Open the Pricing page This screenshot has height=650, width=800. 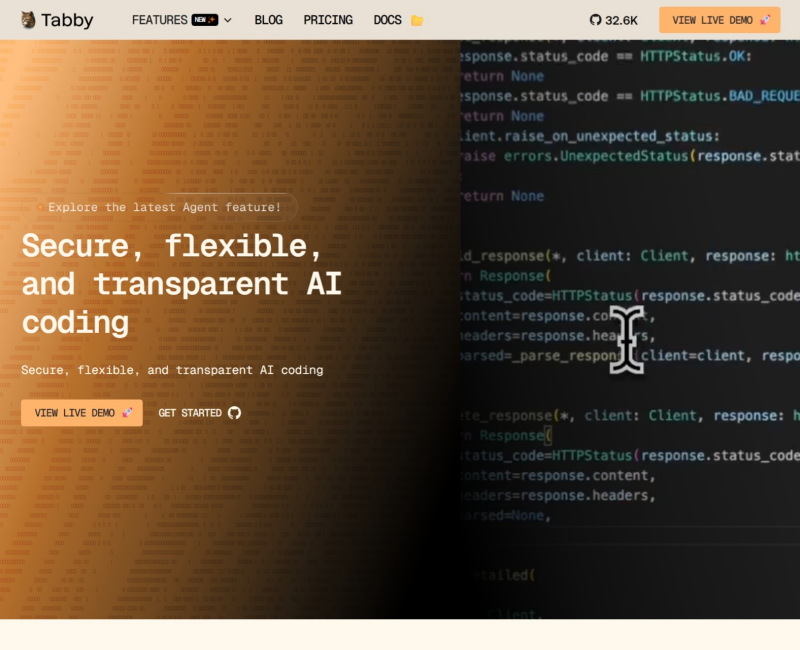coord(328,20)
